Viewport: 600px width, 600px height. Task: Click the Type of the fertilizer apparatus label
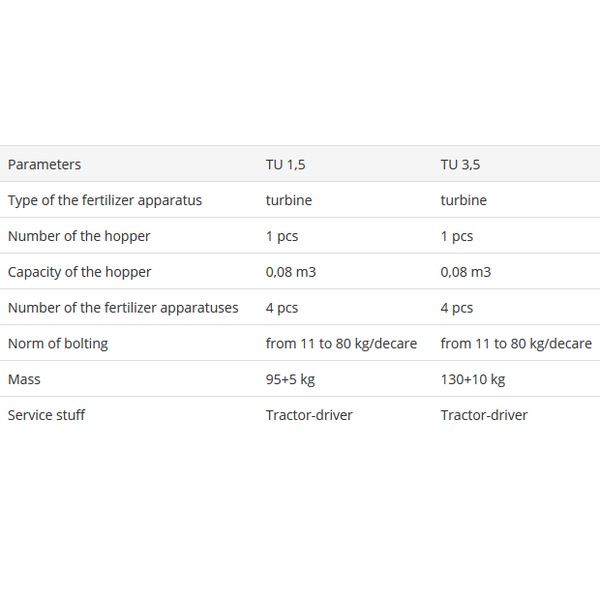(105, 200)
